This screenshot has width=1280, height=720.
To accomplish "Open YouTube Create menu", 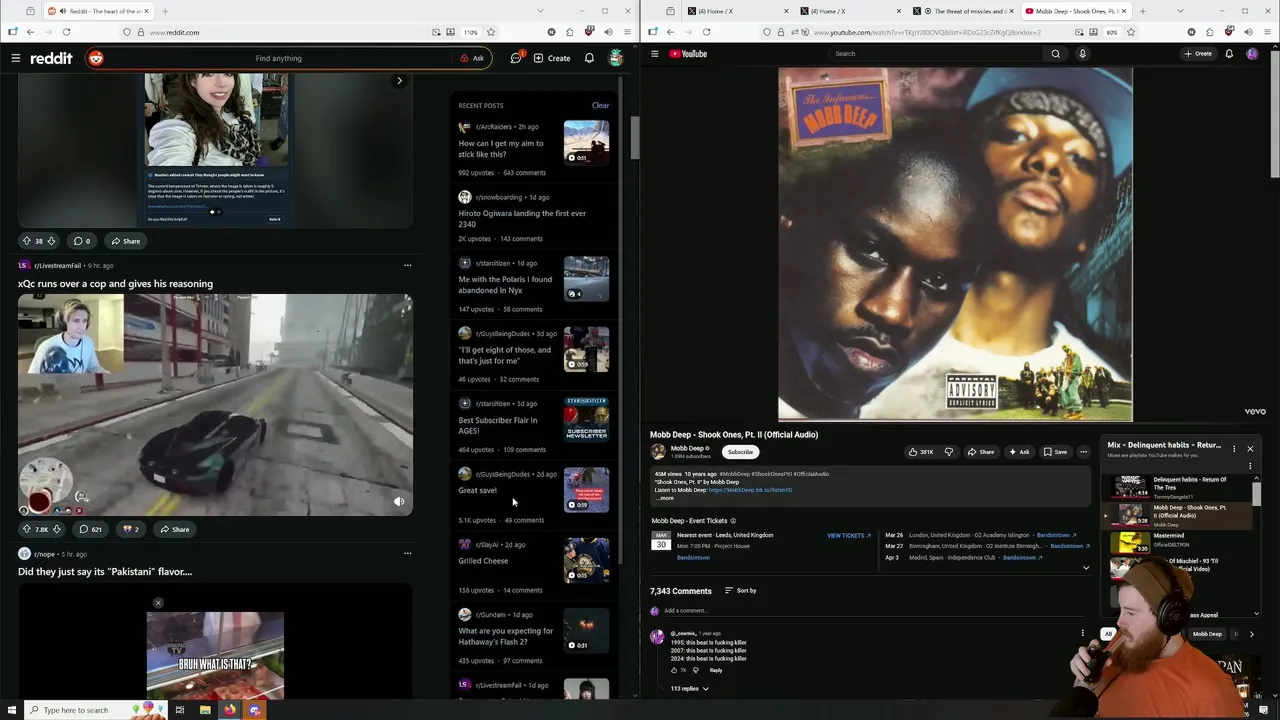I will click(1198, 54).
